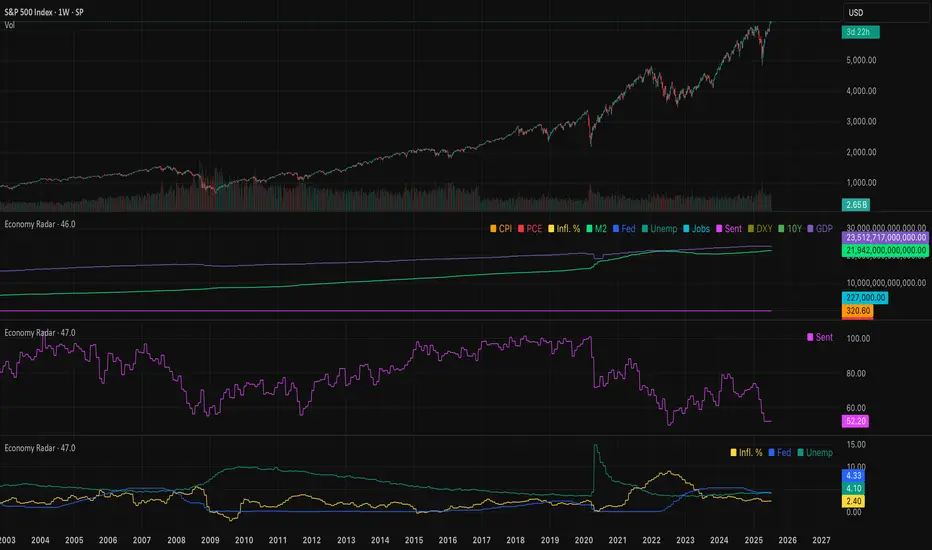Click the purple 23,512,717,000,000.00 value tag
The width and height of the screenshot is (932, 550).
click(x=886, y=237)
